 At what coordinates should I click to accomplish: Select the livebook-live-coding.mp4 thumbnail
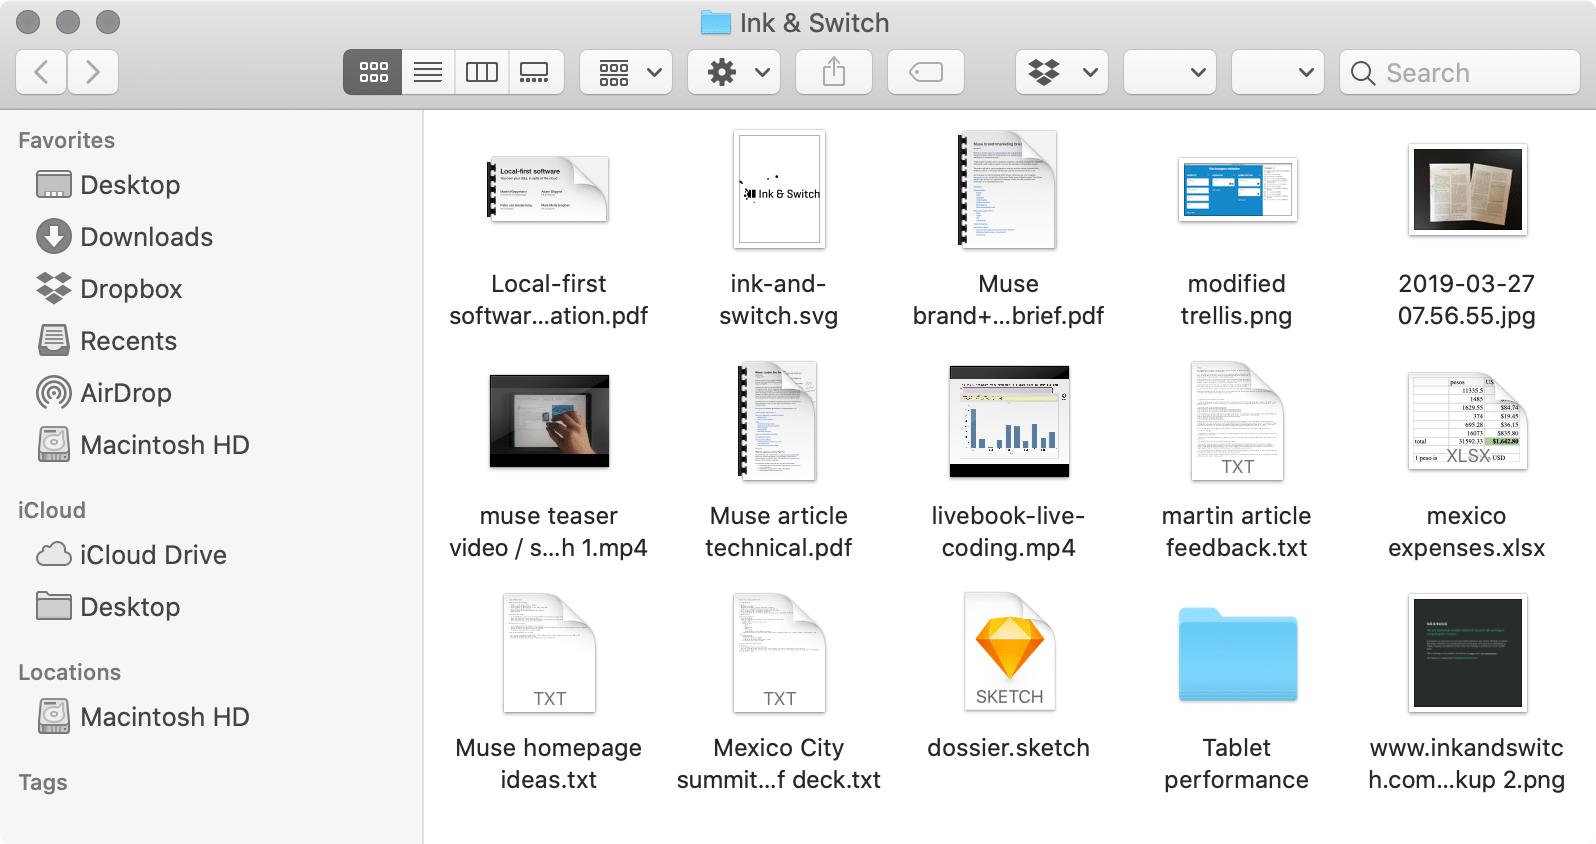1009,421
